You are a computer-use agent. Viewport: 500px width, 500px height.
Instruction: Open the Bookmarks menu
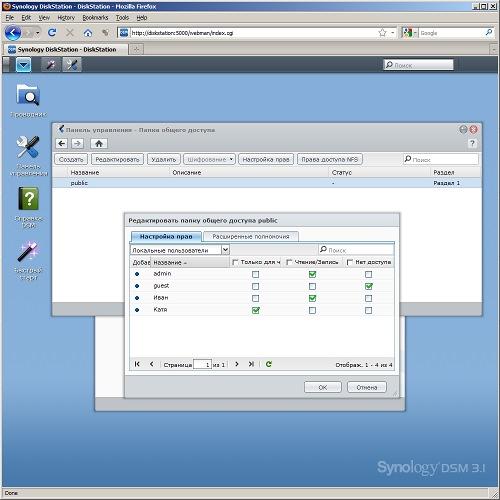[x=95, y=18]
